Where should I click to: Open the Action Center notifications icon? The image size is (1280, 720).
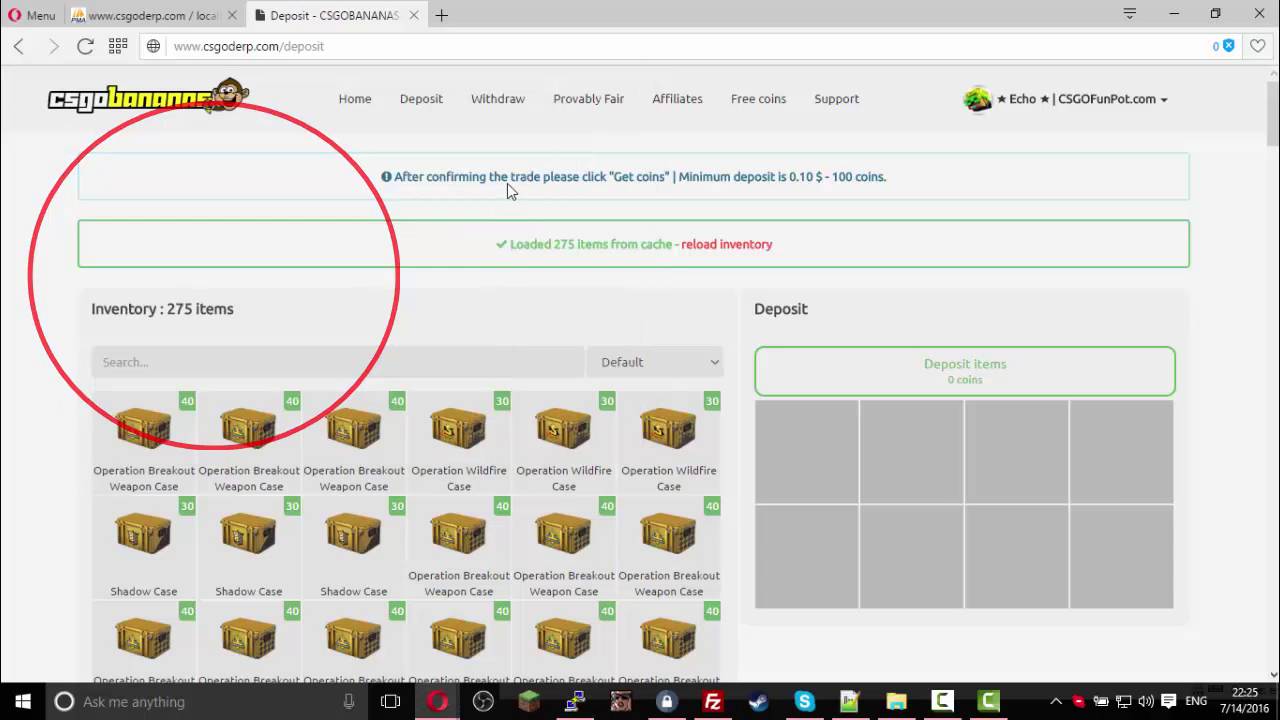[x=1168, y=701]
